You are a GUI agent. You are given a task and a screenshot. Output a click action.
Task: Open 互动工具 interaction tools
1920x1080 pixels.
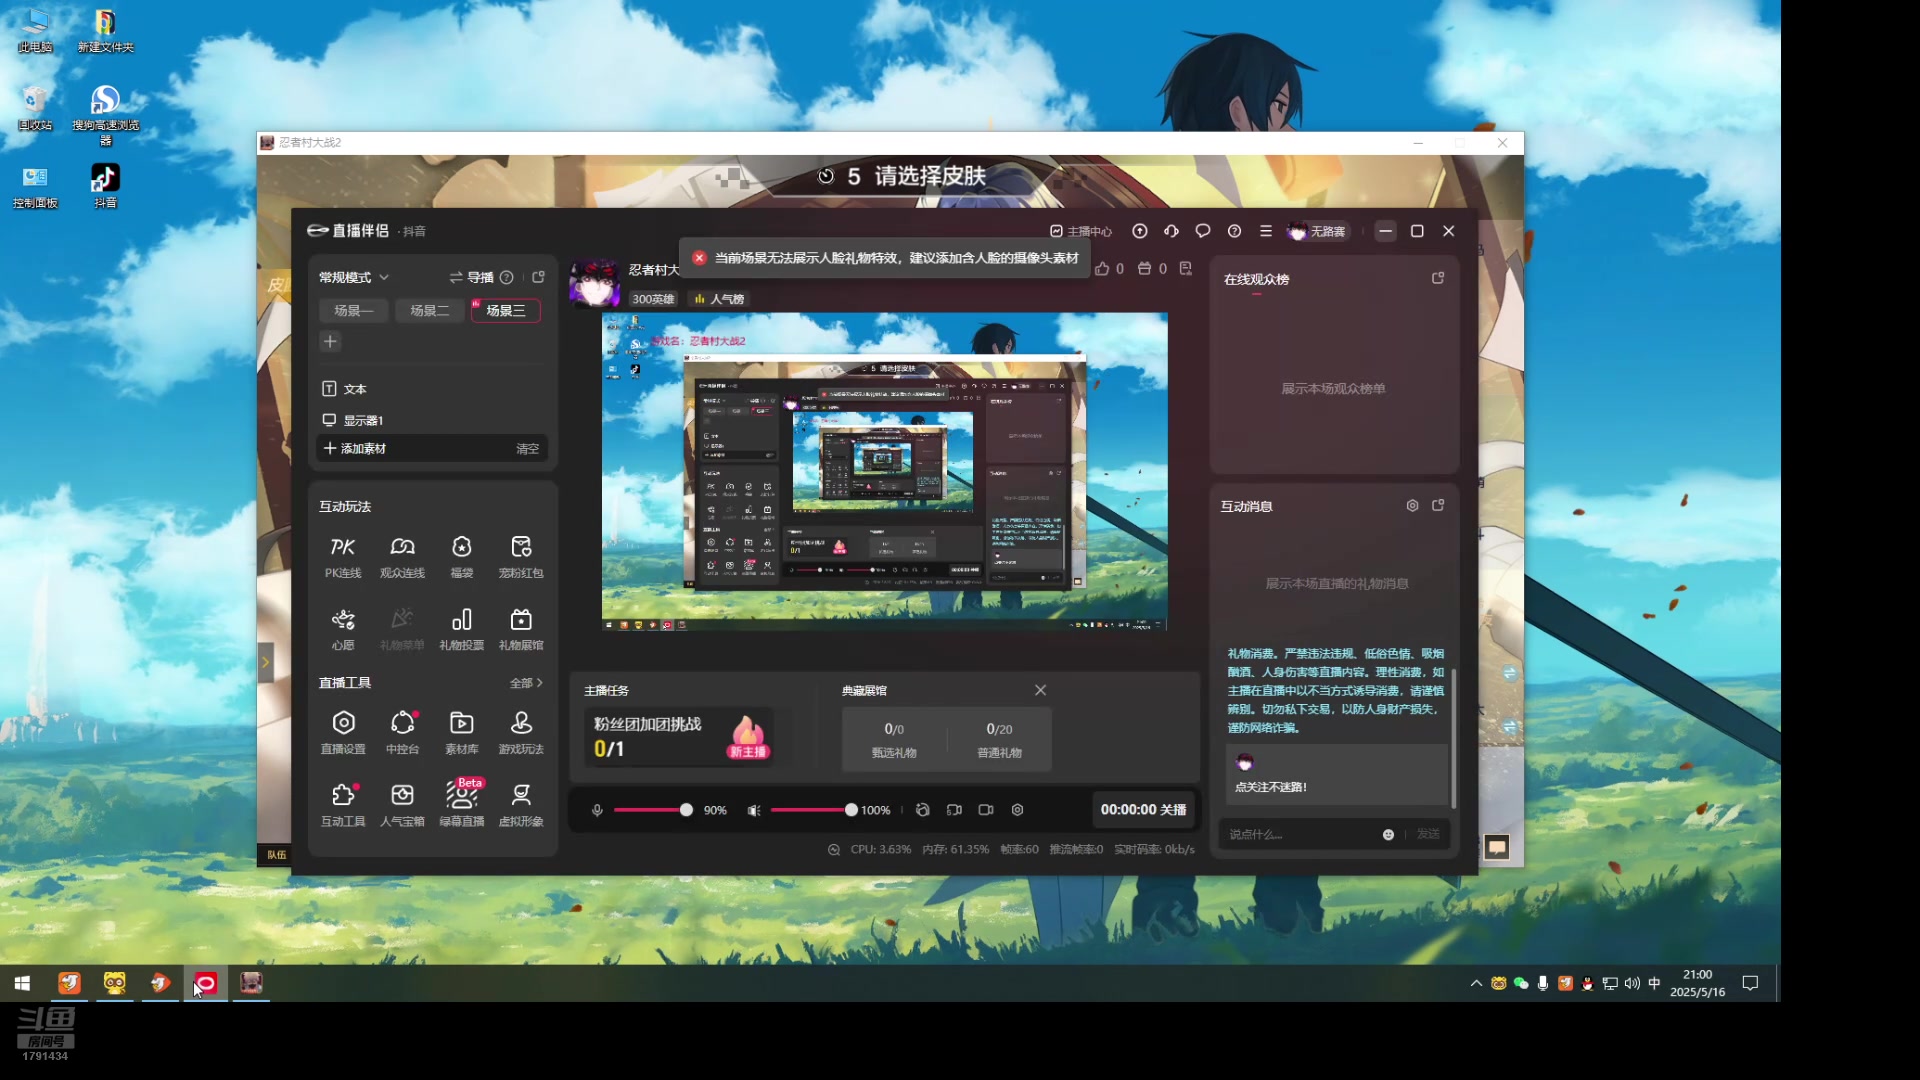click(x=342, y=805)
